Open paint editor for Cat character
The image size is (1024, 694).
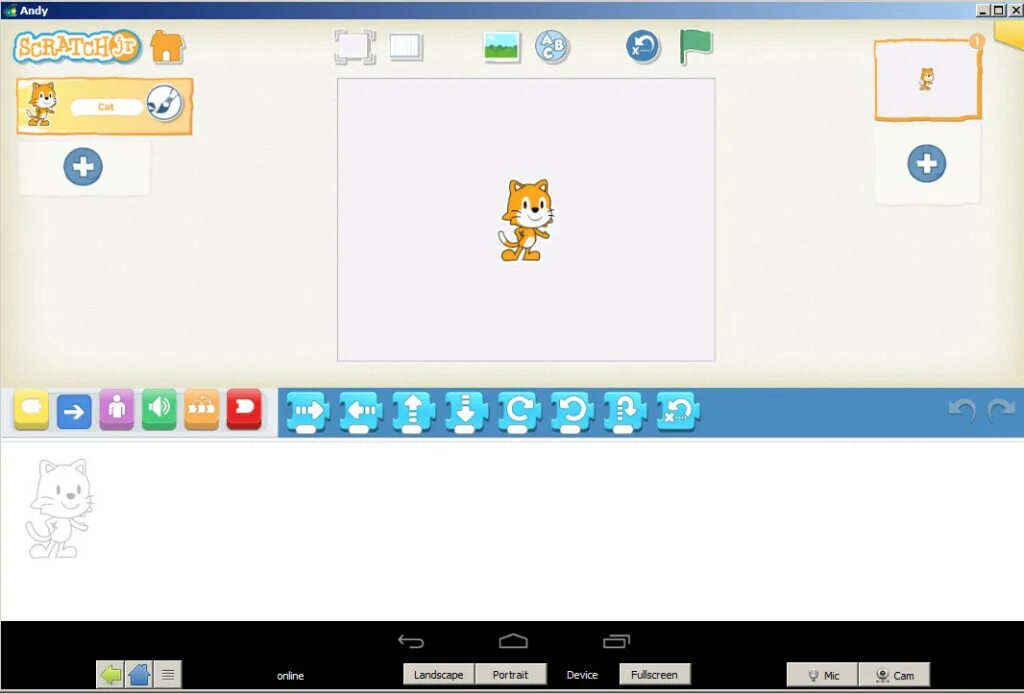[x=164, y=103]
